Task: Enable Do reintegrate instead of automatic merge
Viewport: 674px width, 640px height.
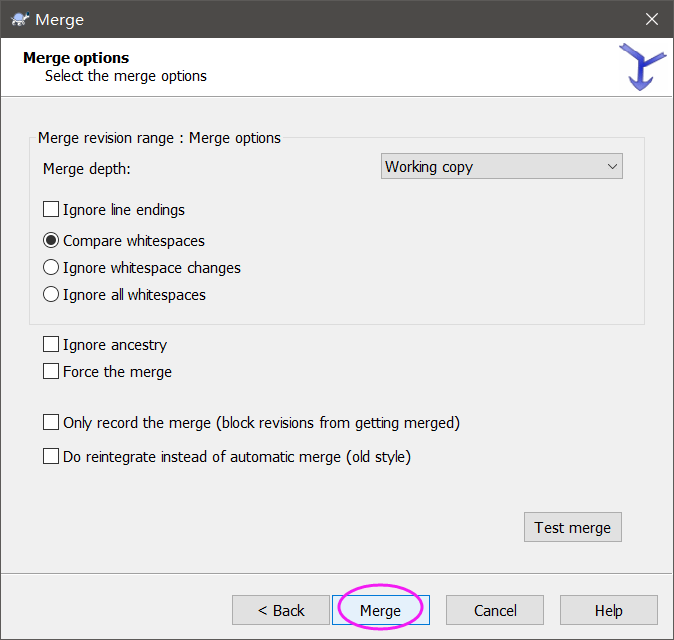Action: pyautogui.click(x=52, y=457)
